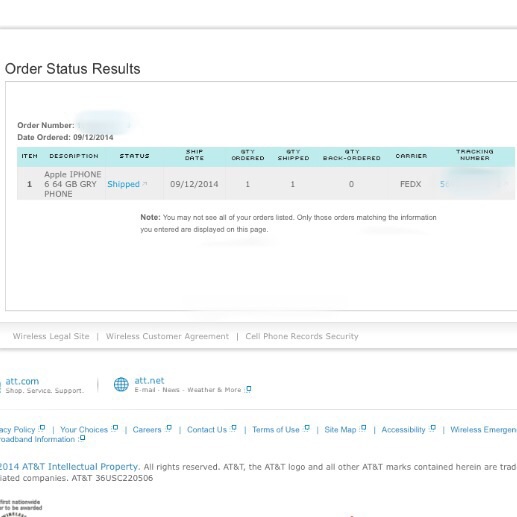Screen dimensions: 517x517
Task: Click the Description column header
Action: click(74, 156)
